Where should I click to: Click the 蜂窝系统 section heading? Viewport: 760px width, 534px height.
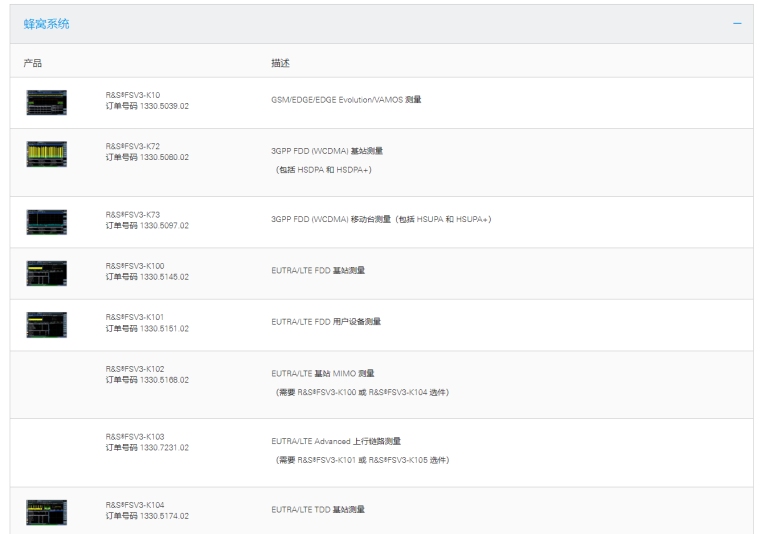47,23
